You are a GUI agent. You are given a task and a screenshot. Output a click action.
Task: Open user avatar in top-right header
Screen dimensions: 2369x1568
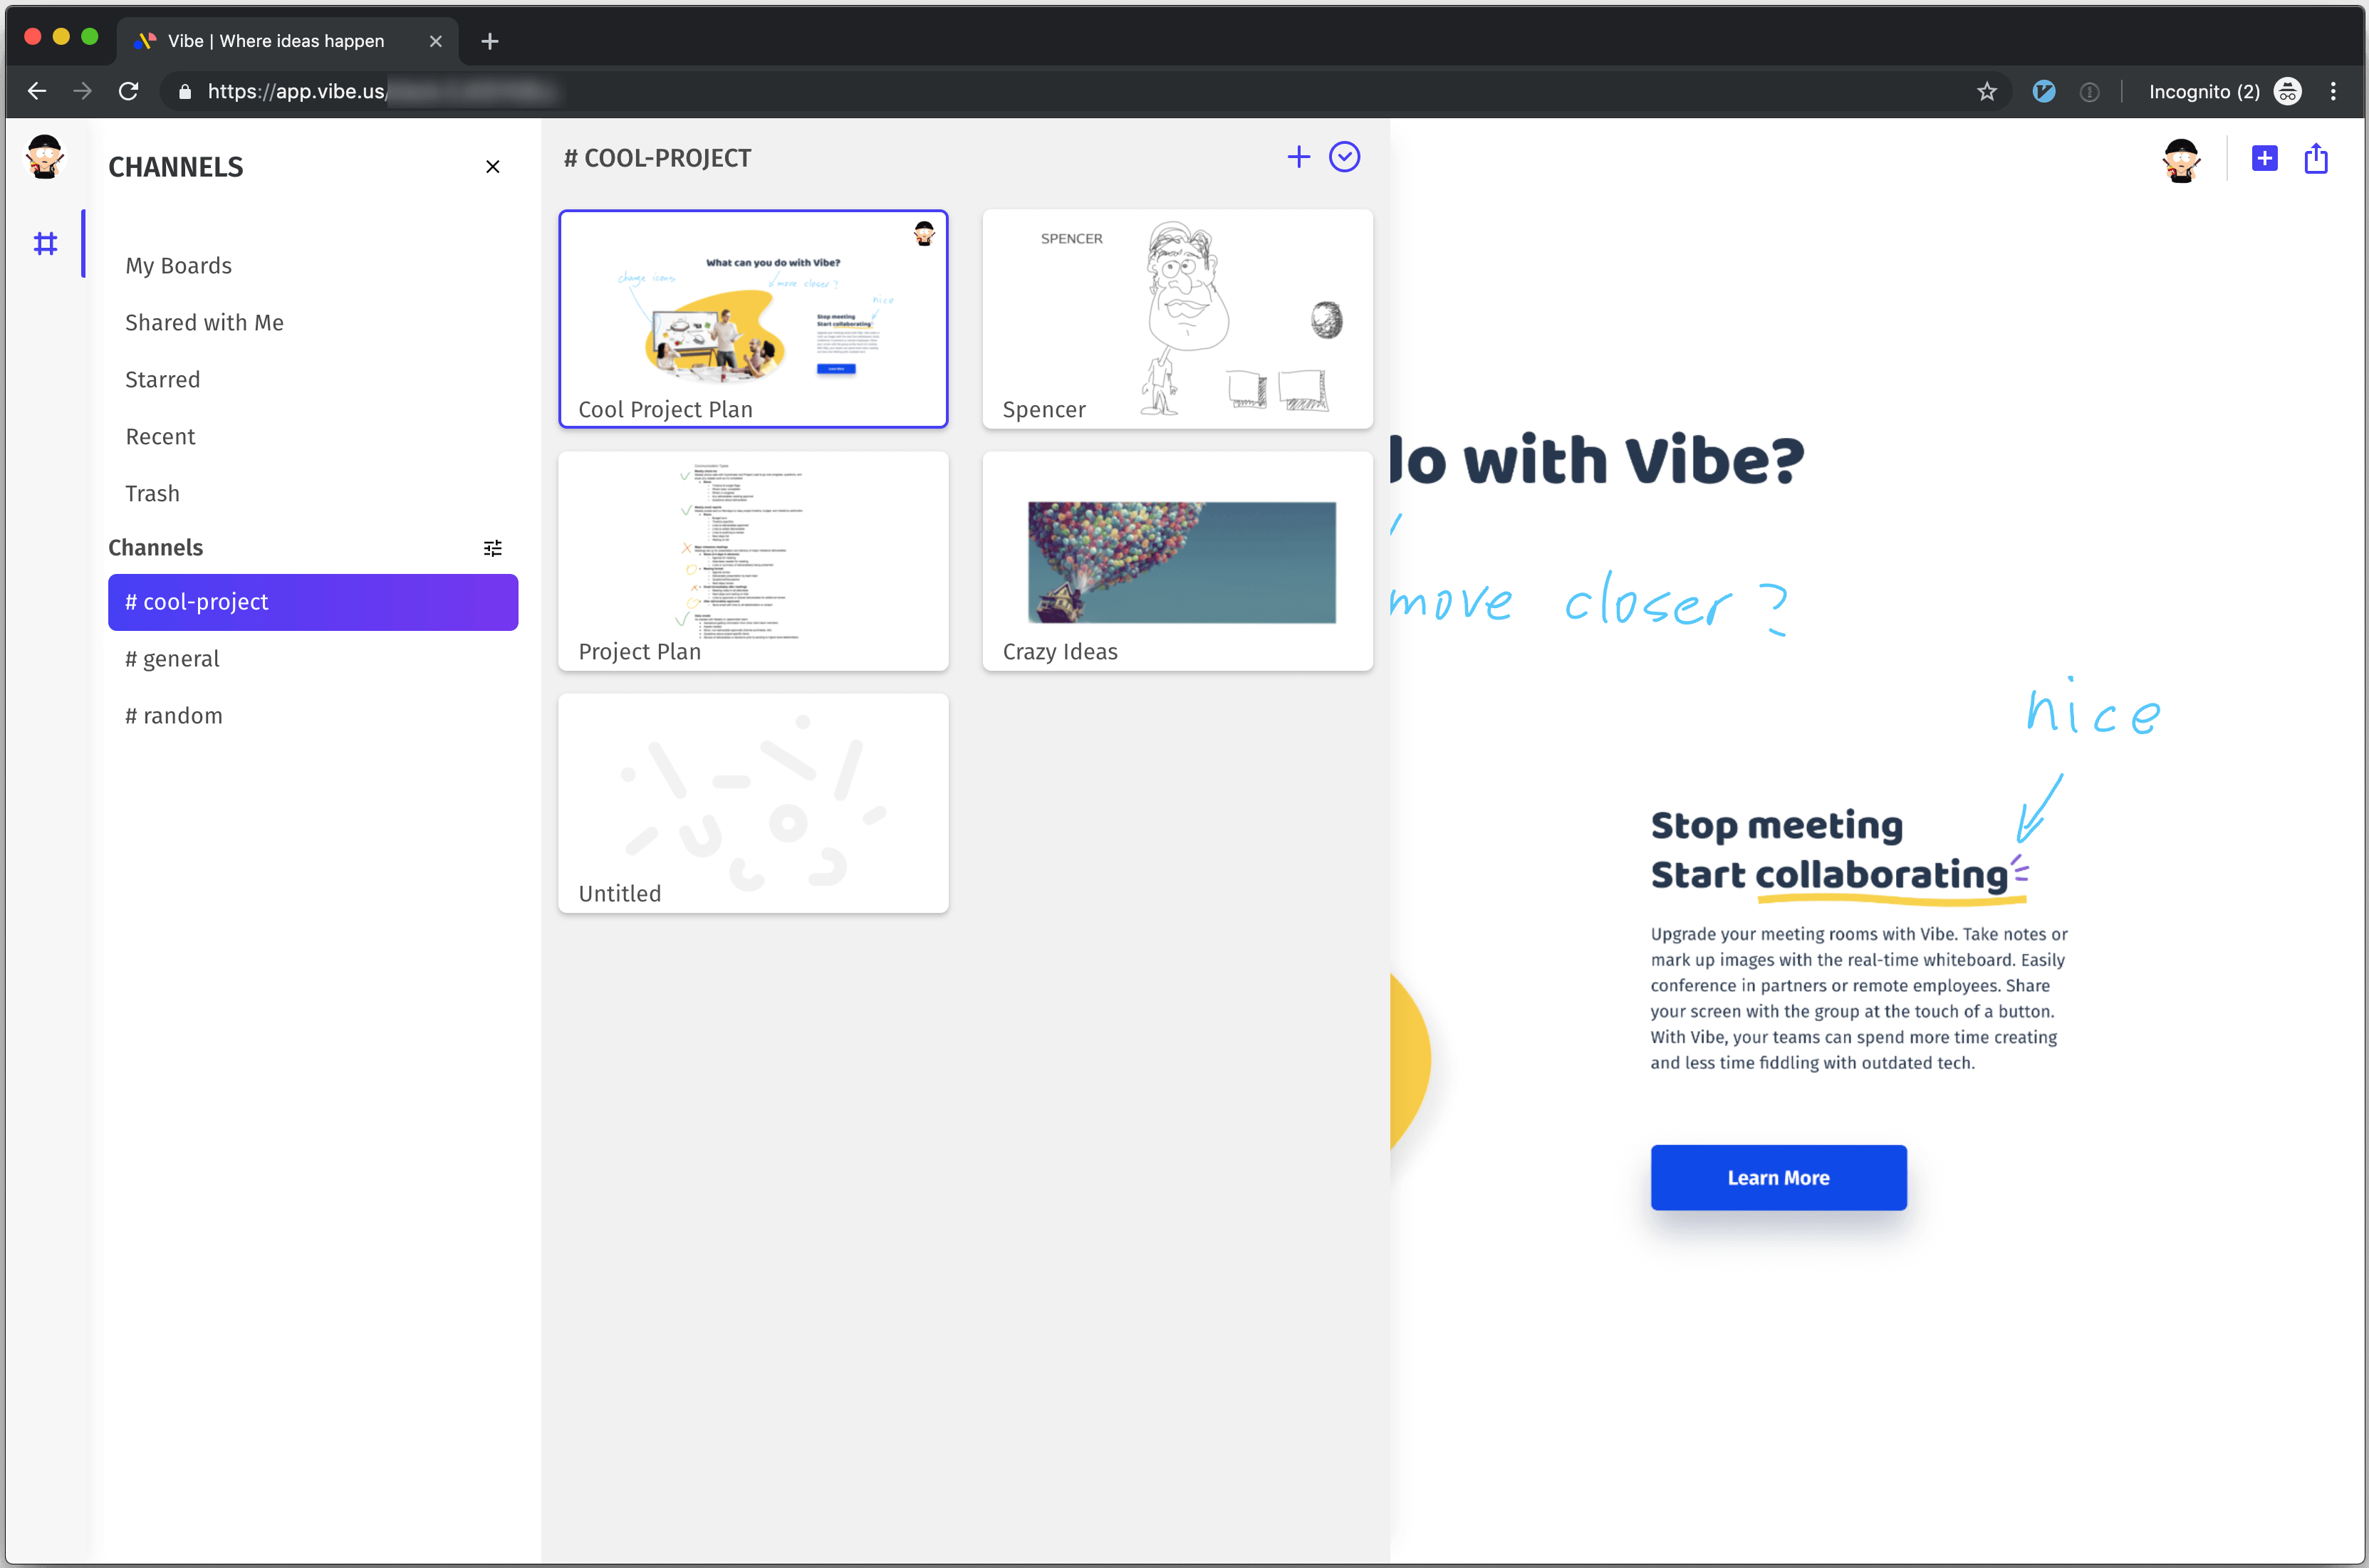[2181, 160]
